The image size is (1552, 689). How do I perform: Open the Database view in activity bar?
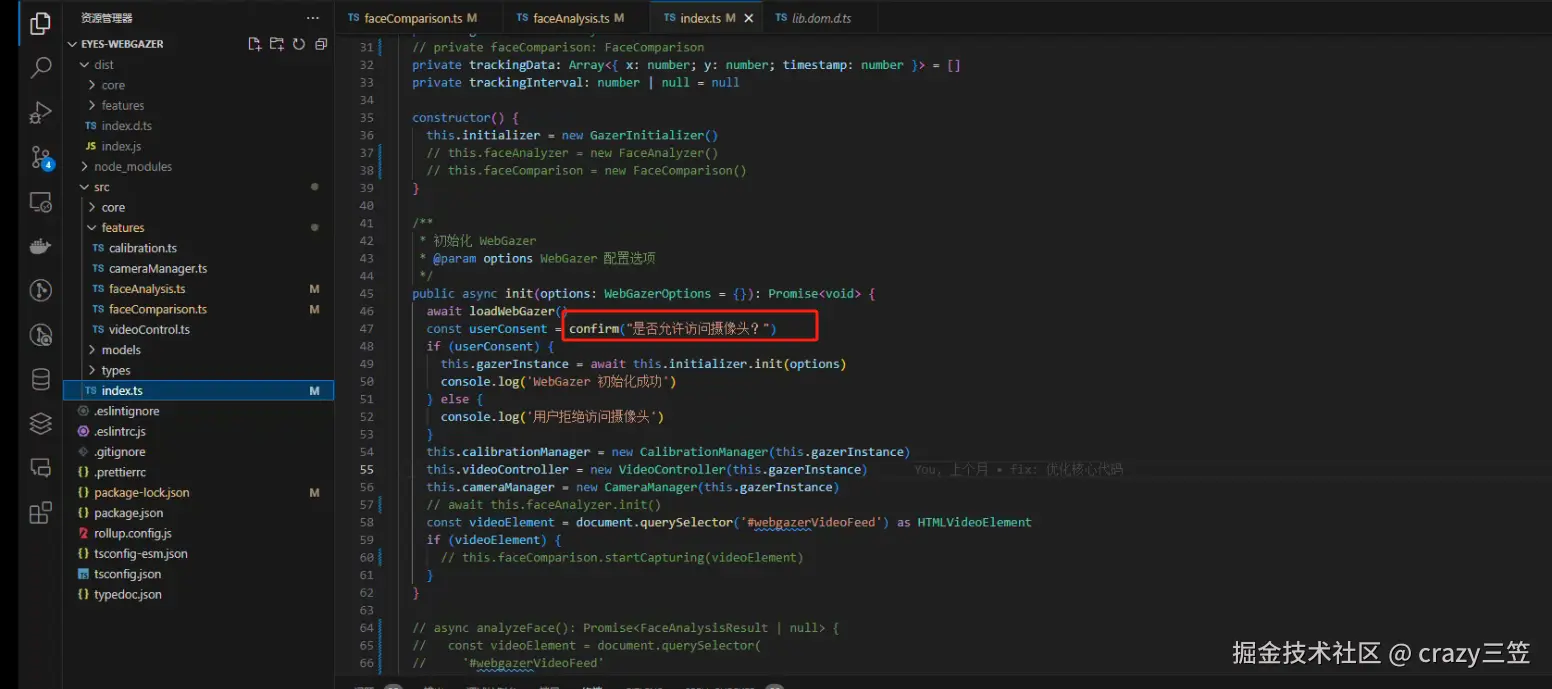41,379
